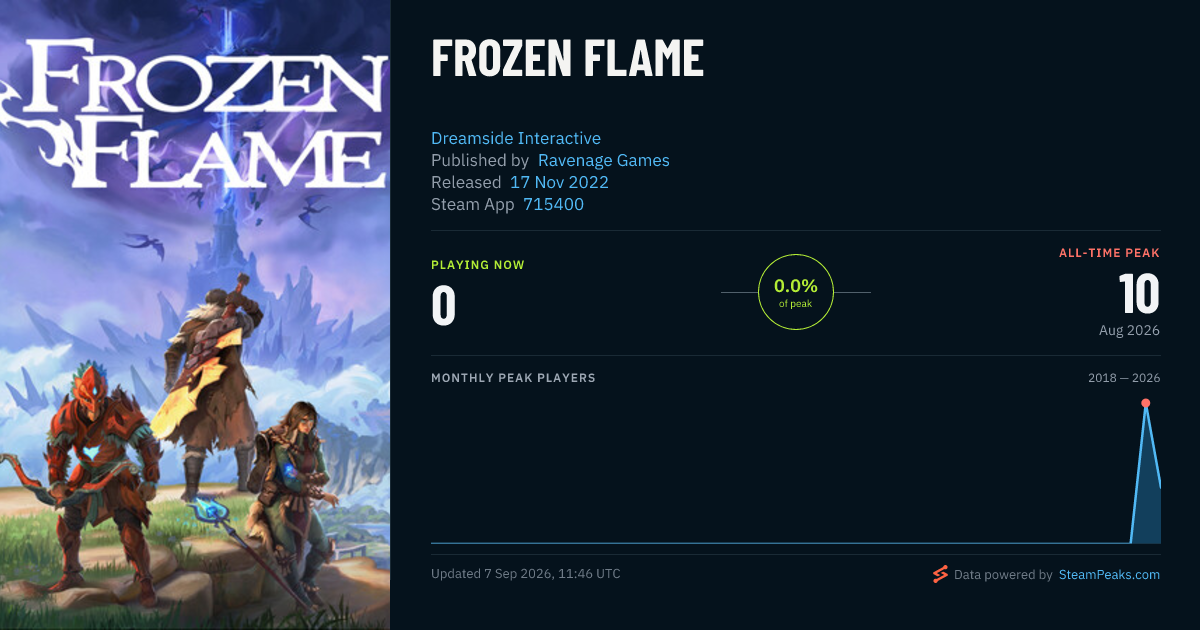Click the 2018 — 2026 range label
This screenshot has width=1200, height=630.
[1124, 378]
